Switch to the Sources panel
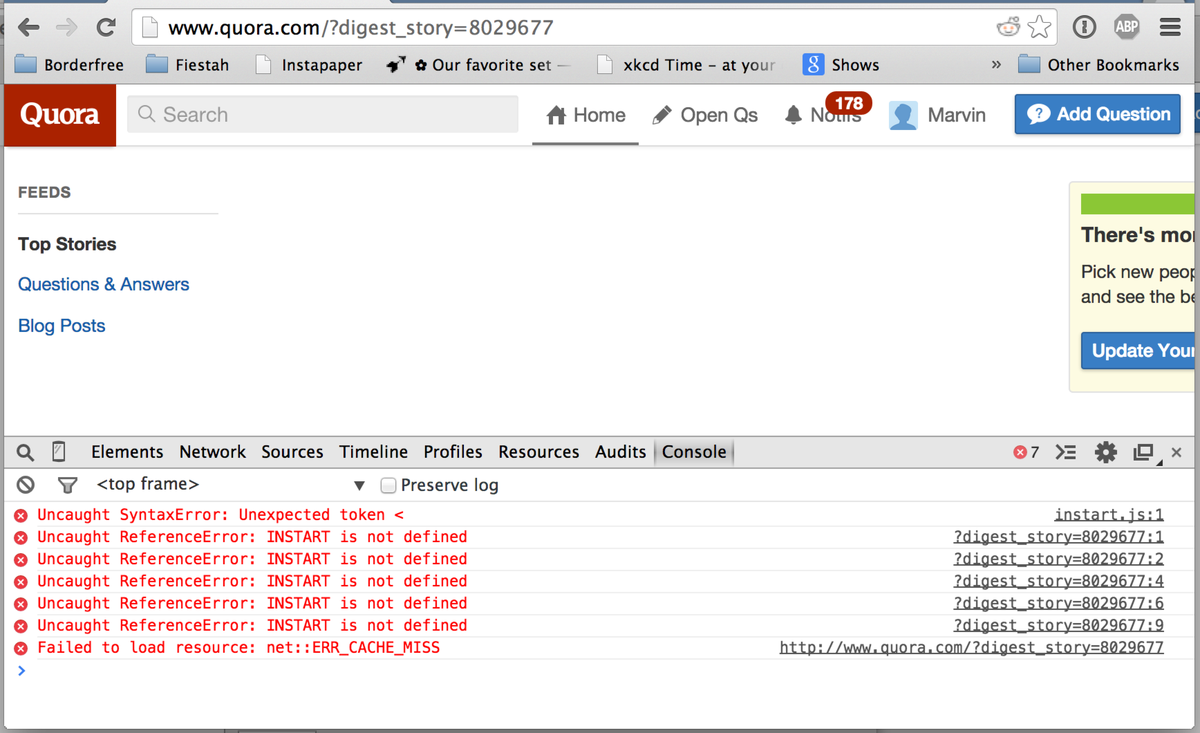This screenshot has height=733, width=1200. [x=292, y=452]
